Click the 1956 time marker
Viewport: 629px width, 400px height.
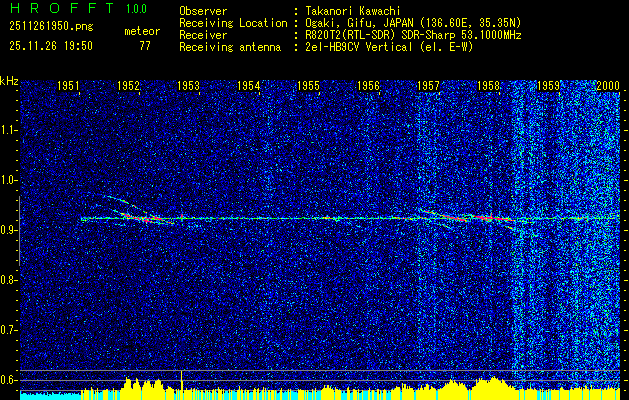(x=368, y=85)
